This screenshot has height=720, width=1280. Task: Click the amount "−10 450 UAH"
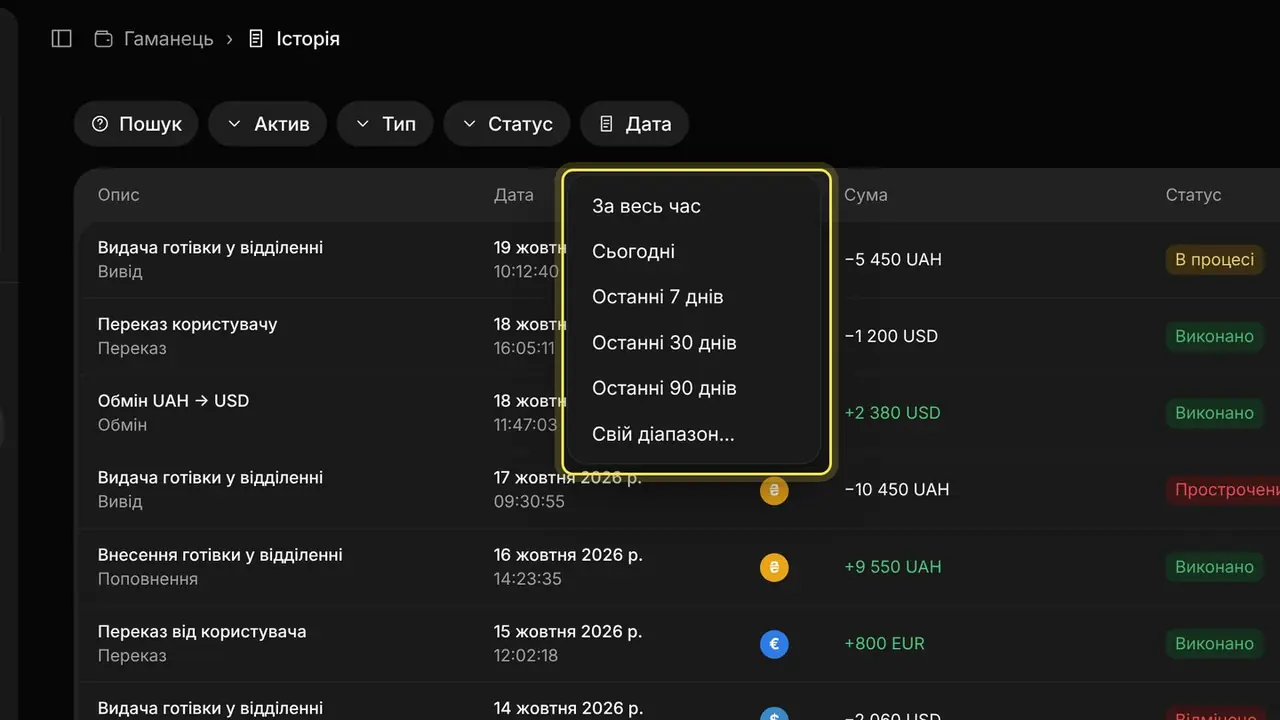pos(897,490)
